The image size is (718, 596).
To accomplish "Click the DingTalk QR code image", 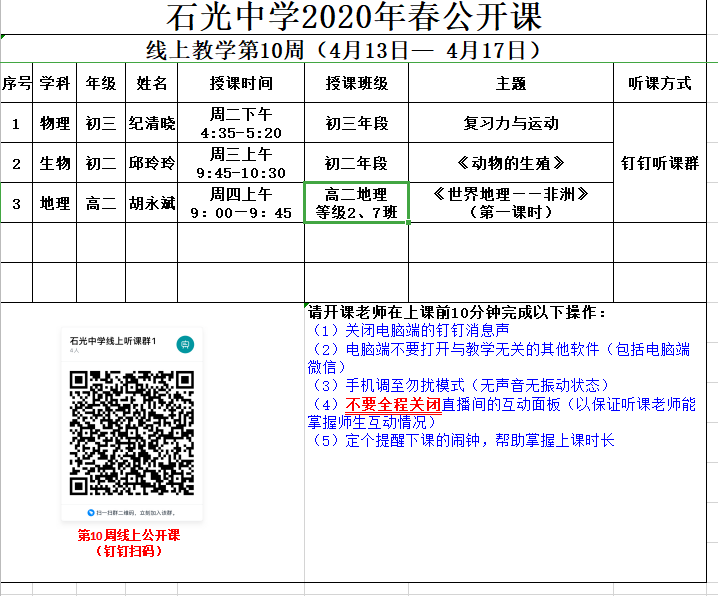I will point(131,433).
